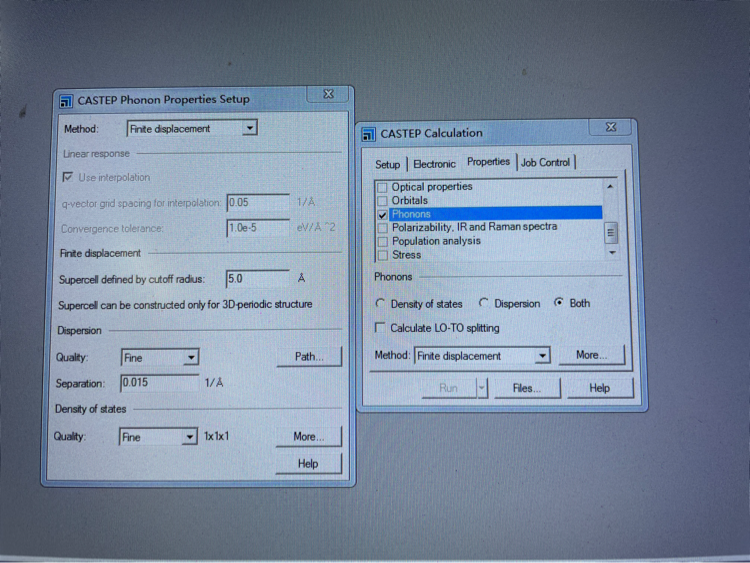The image size is (750, 563).
Task: Click the CASTEP Phonon Properties Setup title icon
Action: tap(67, 100)
